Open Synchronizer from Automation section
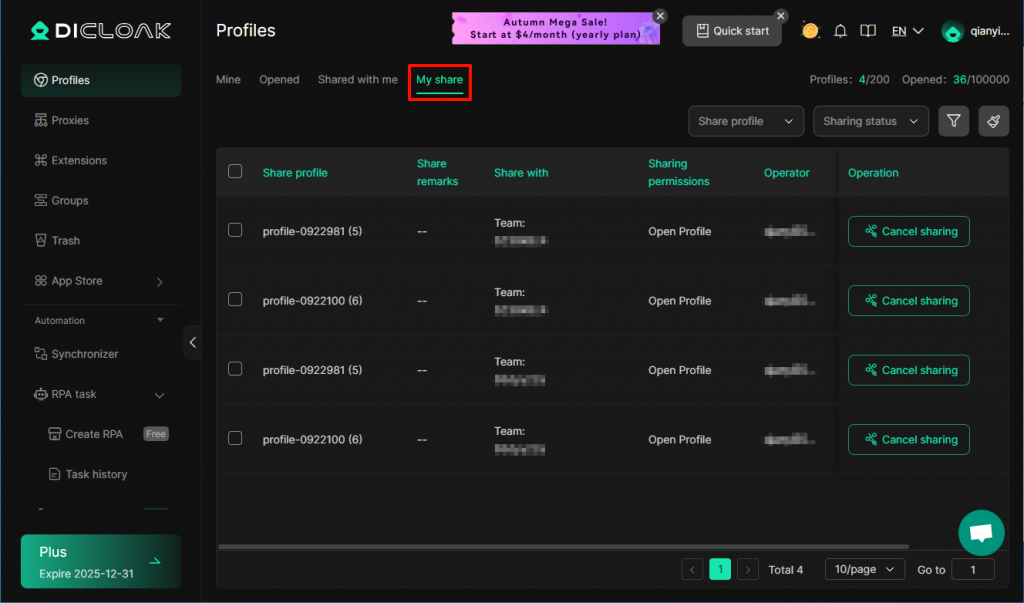Image resolution: width=1024 pixels, height=603 pixels. coord(84,354)
